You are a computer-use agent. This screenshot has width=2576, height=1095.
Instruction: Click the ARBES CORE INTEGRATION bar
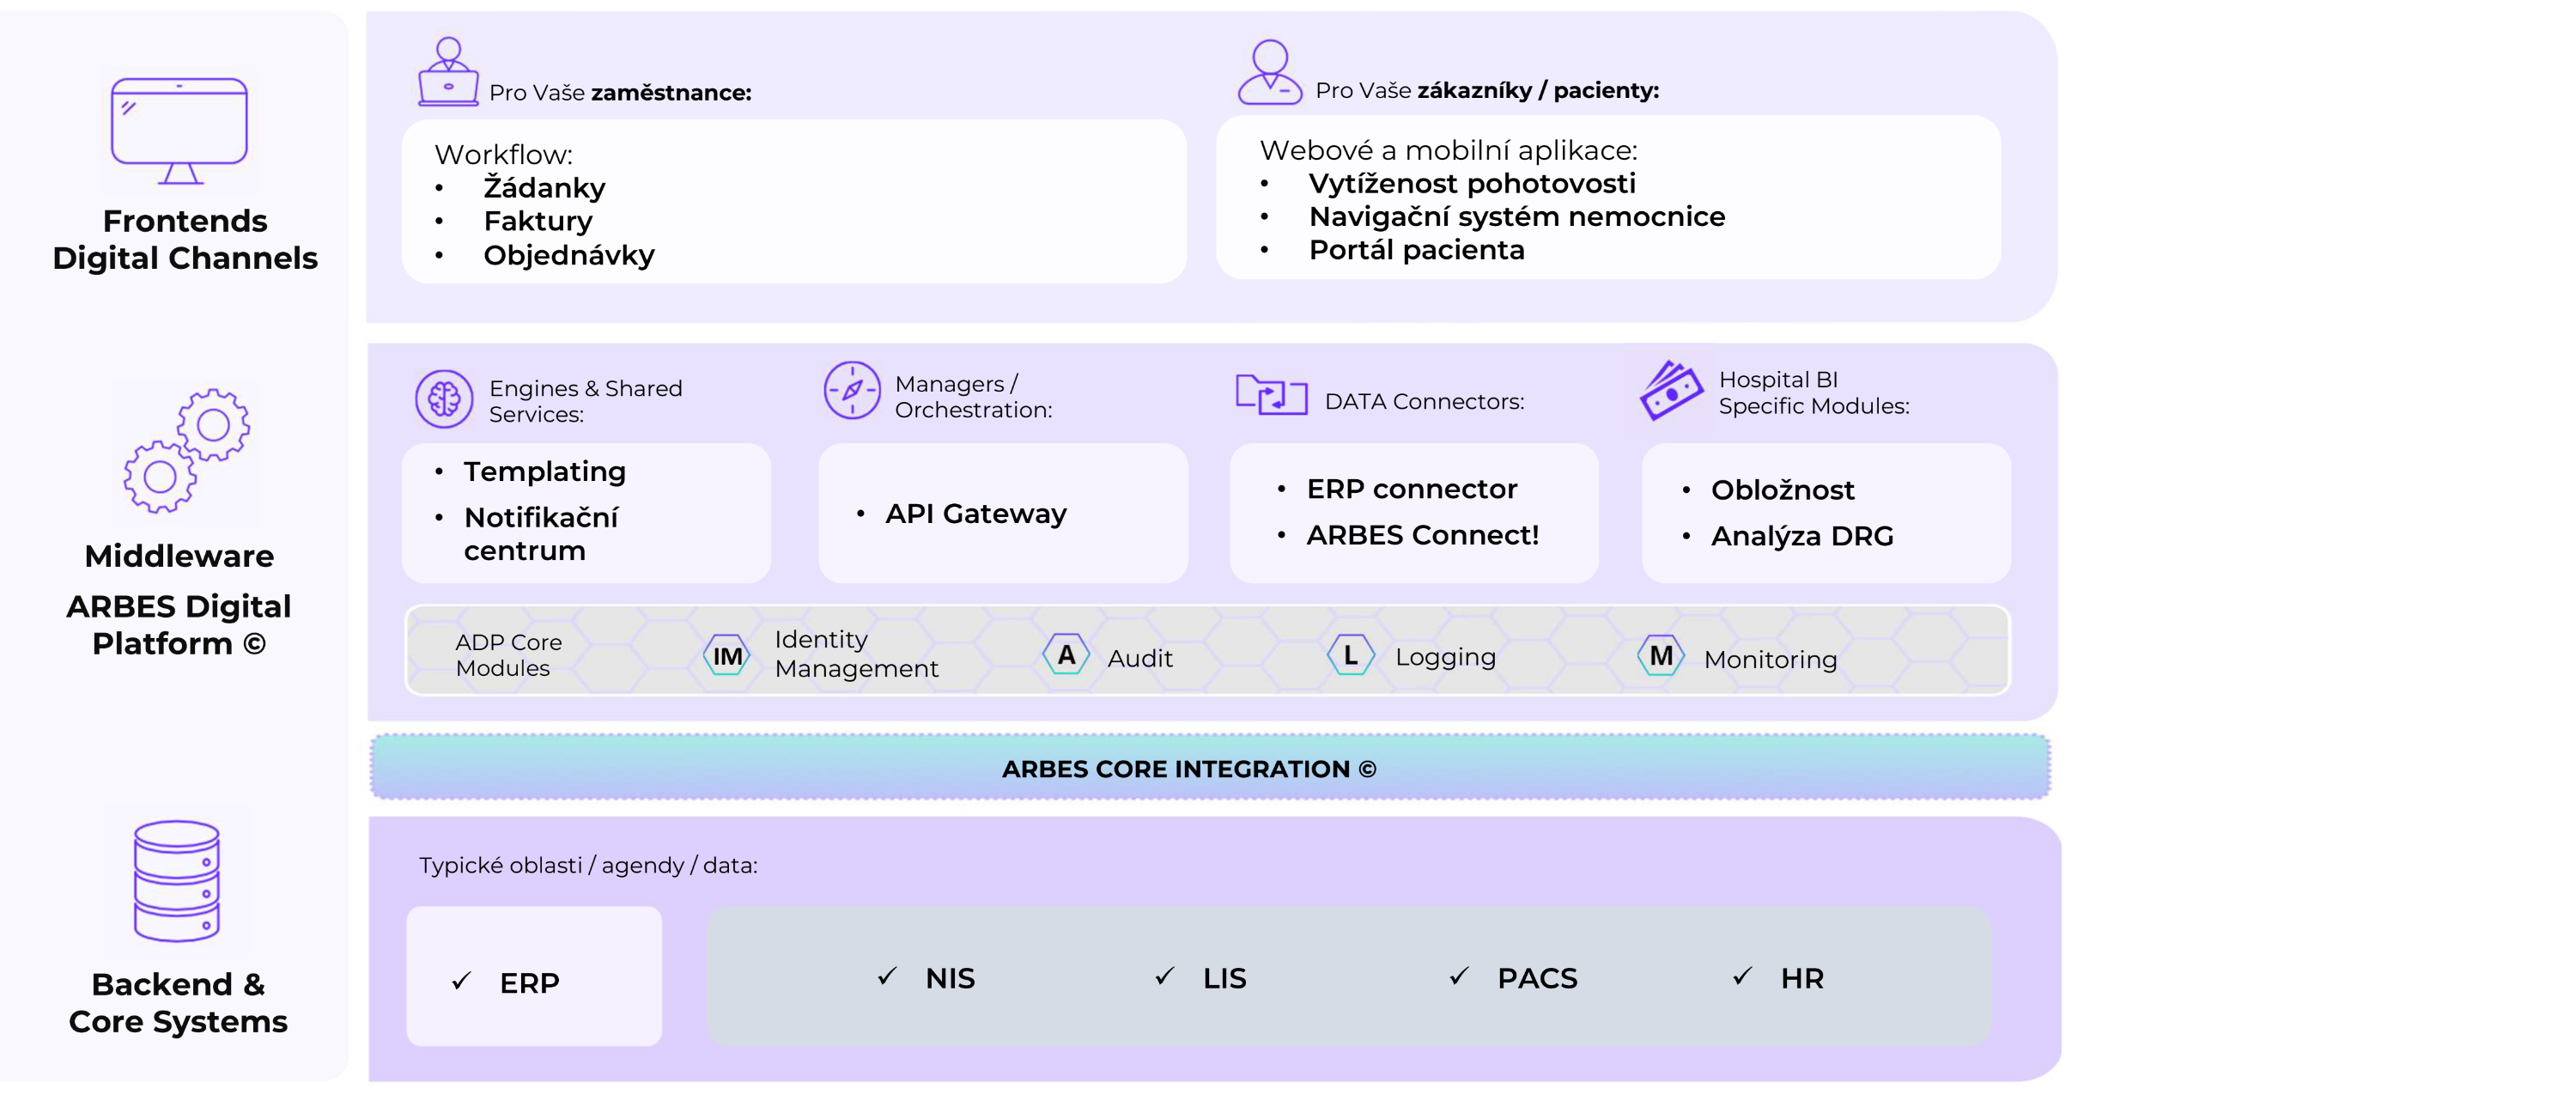(1210, 767)
